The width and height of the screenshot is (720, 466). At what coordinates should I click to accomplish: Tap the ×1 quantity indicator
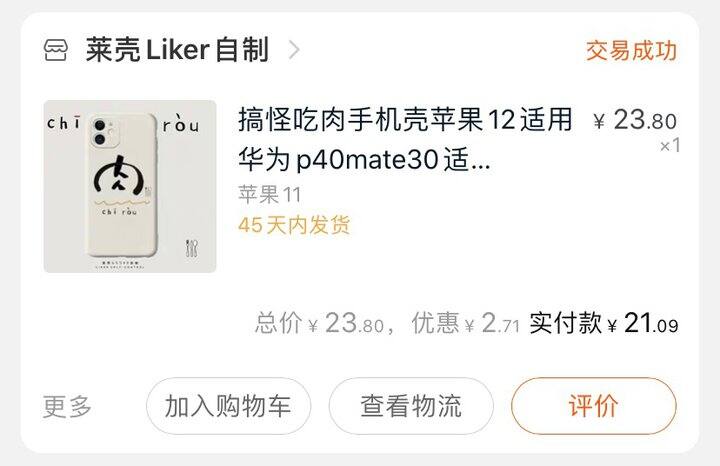[x=669, y=146]
